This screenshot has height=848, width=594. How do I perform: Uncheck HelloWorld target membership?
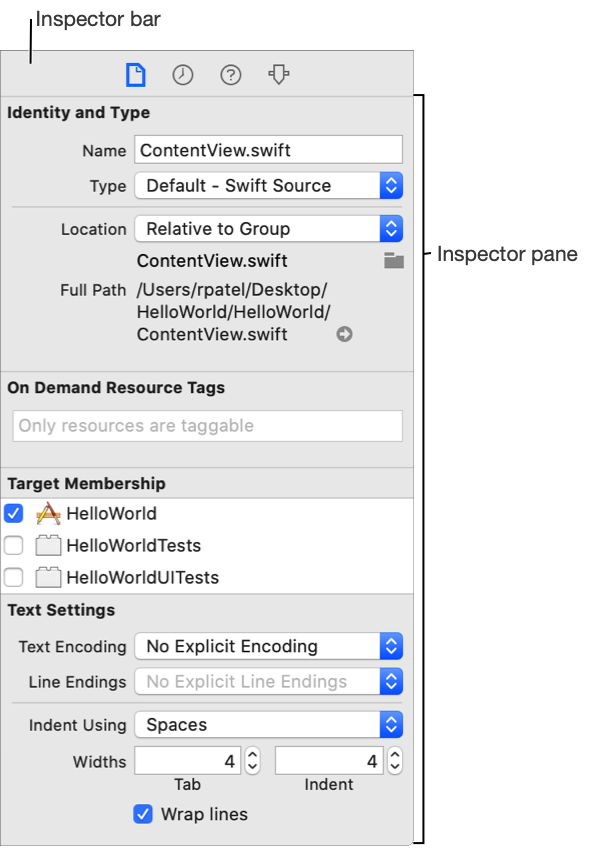coord(14,513)
